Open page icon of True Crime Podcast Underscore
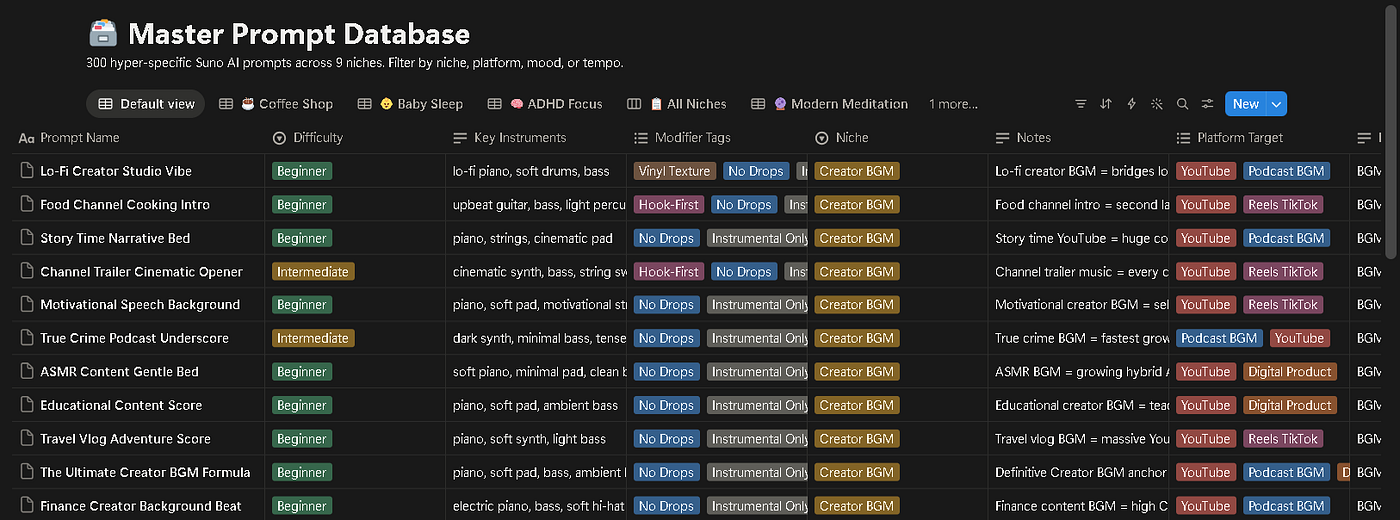The width and height of the screenshot is (1400, 520). pyautogui.click(x=27, y=338)
